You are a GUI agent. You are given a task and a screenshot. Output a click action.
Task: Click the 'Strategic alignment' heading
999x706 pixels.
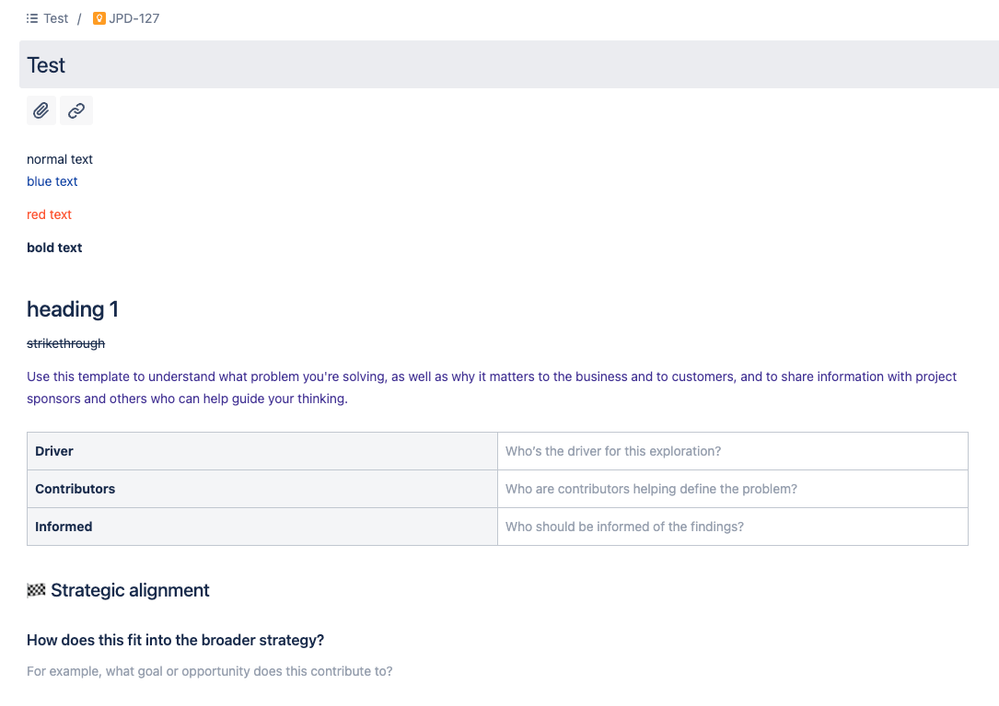pos(130,591)
